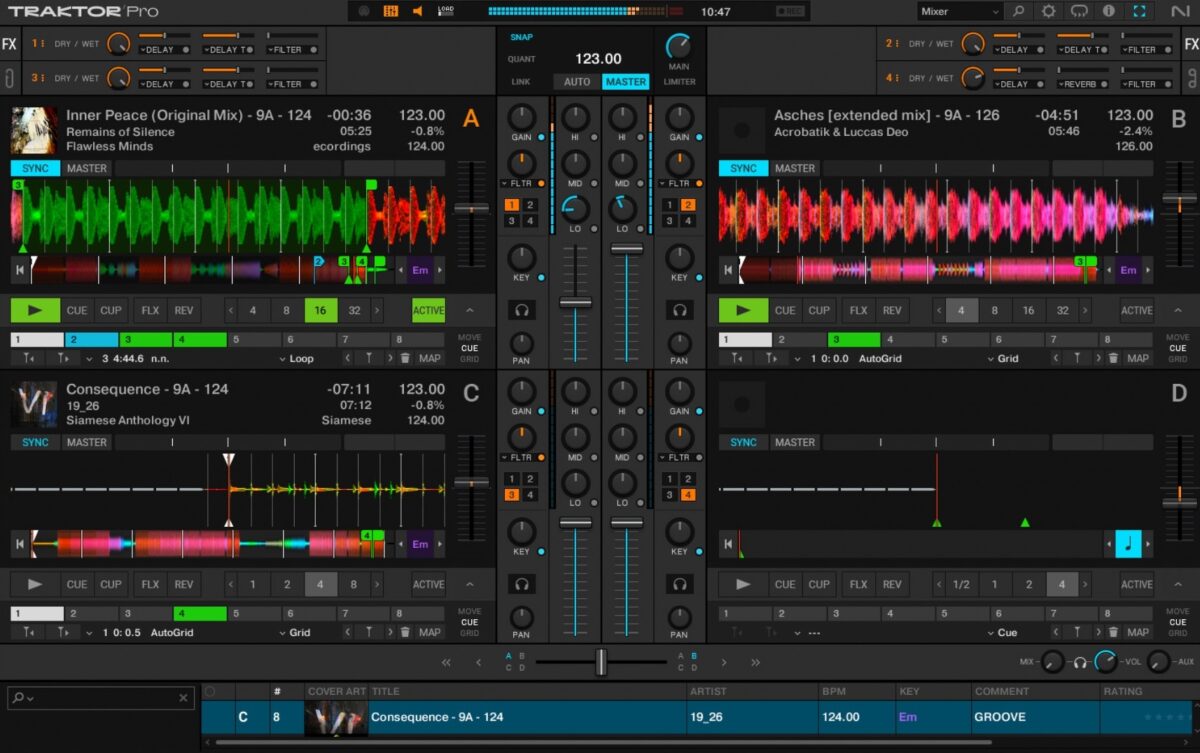
Task: Set loop size 1/2 on Deck D
Action: pyautogui.click(x=961, y=584)
